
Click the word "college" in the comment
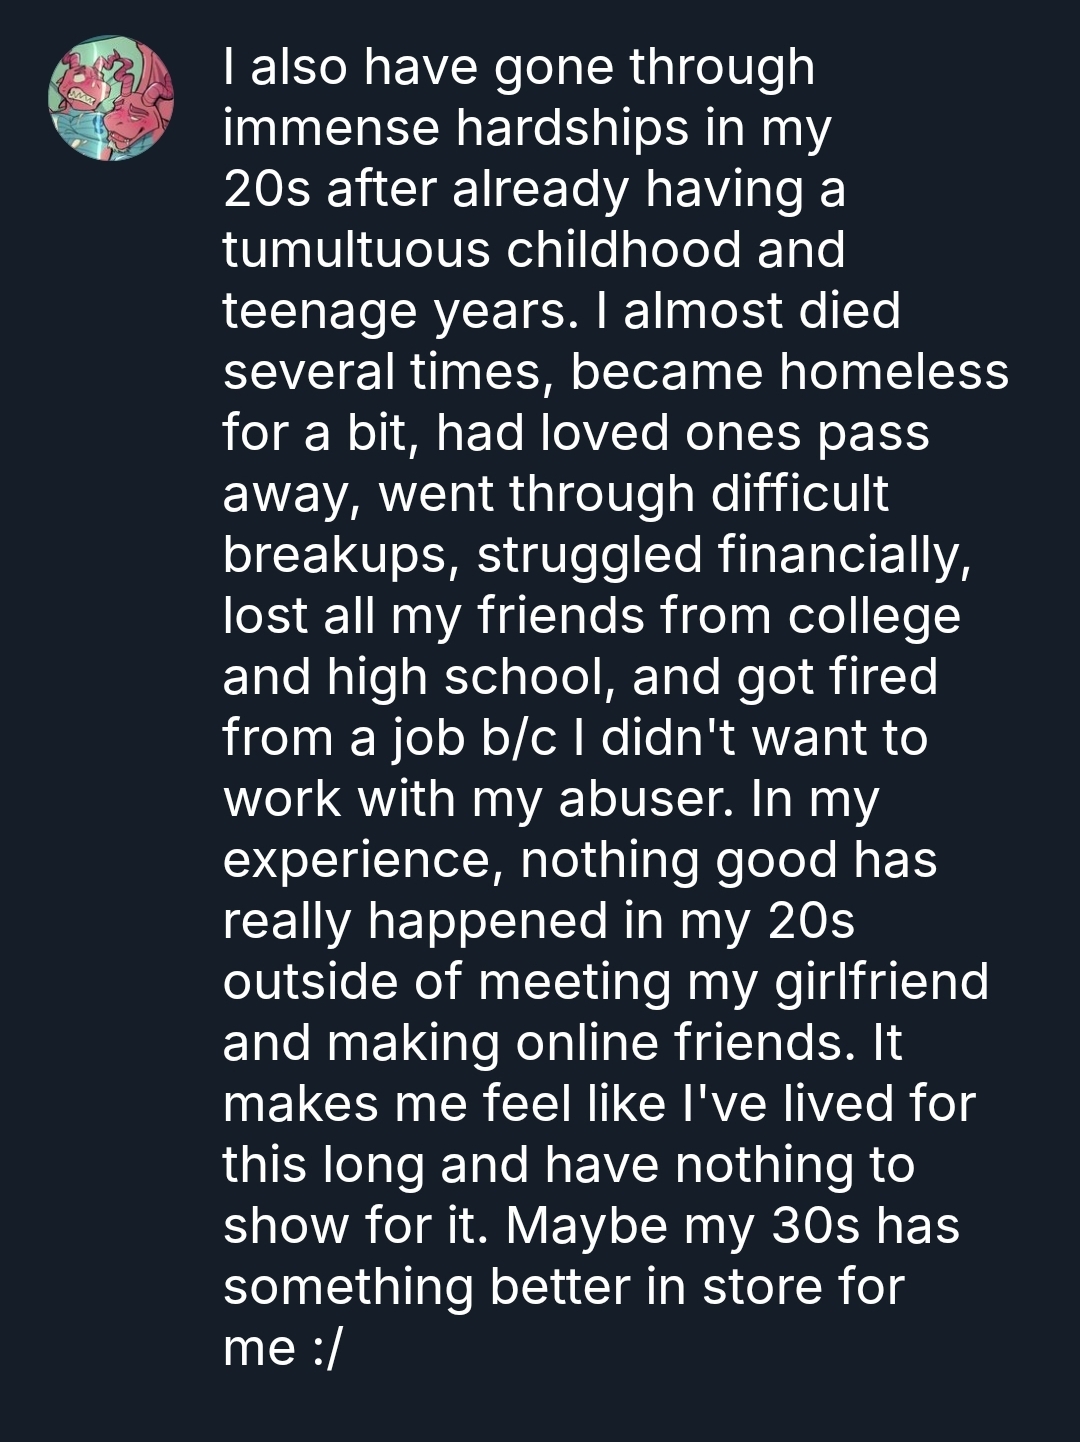tap(874, 616)
